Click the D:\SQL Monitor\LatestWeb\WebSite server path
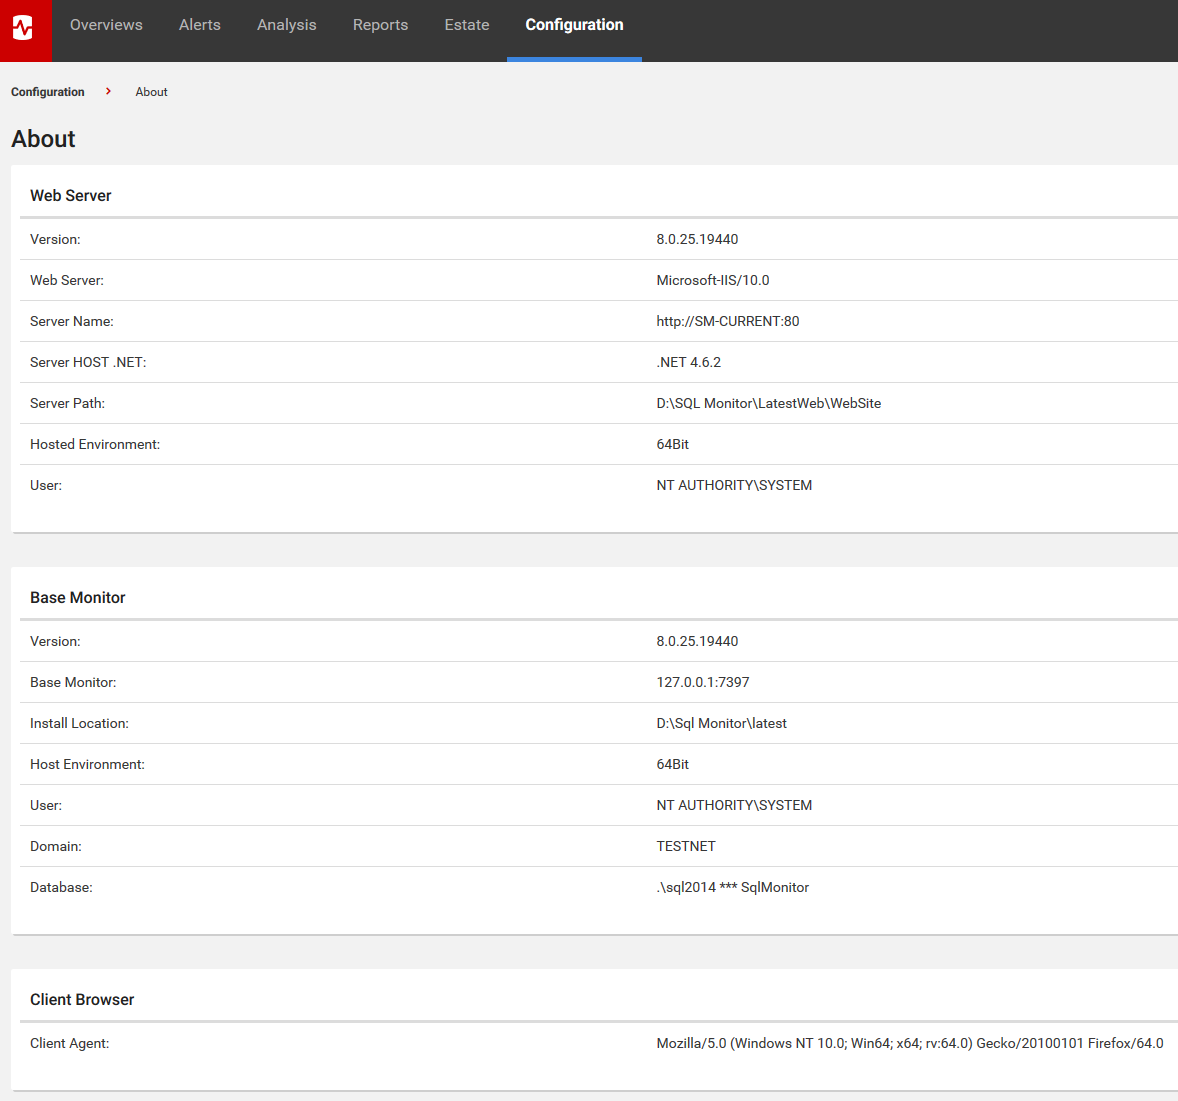The image size is (1178, 1101). pyautogui.click(x=768, y=403)
